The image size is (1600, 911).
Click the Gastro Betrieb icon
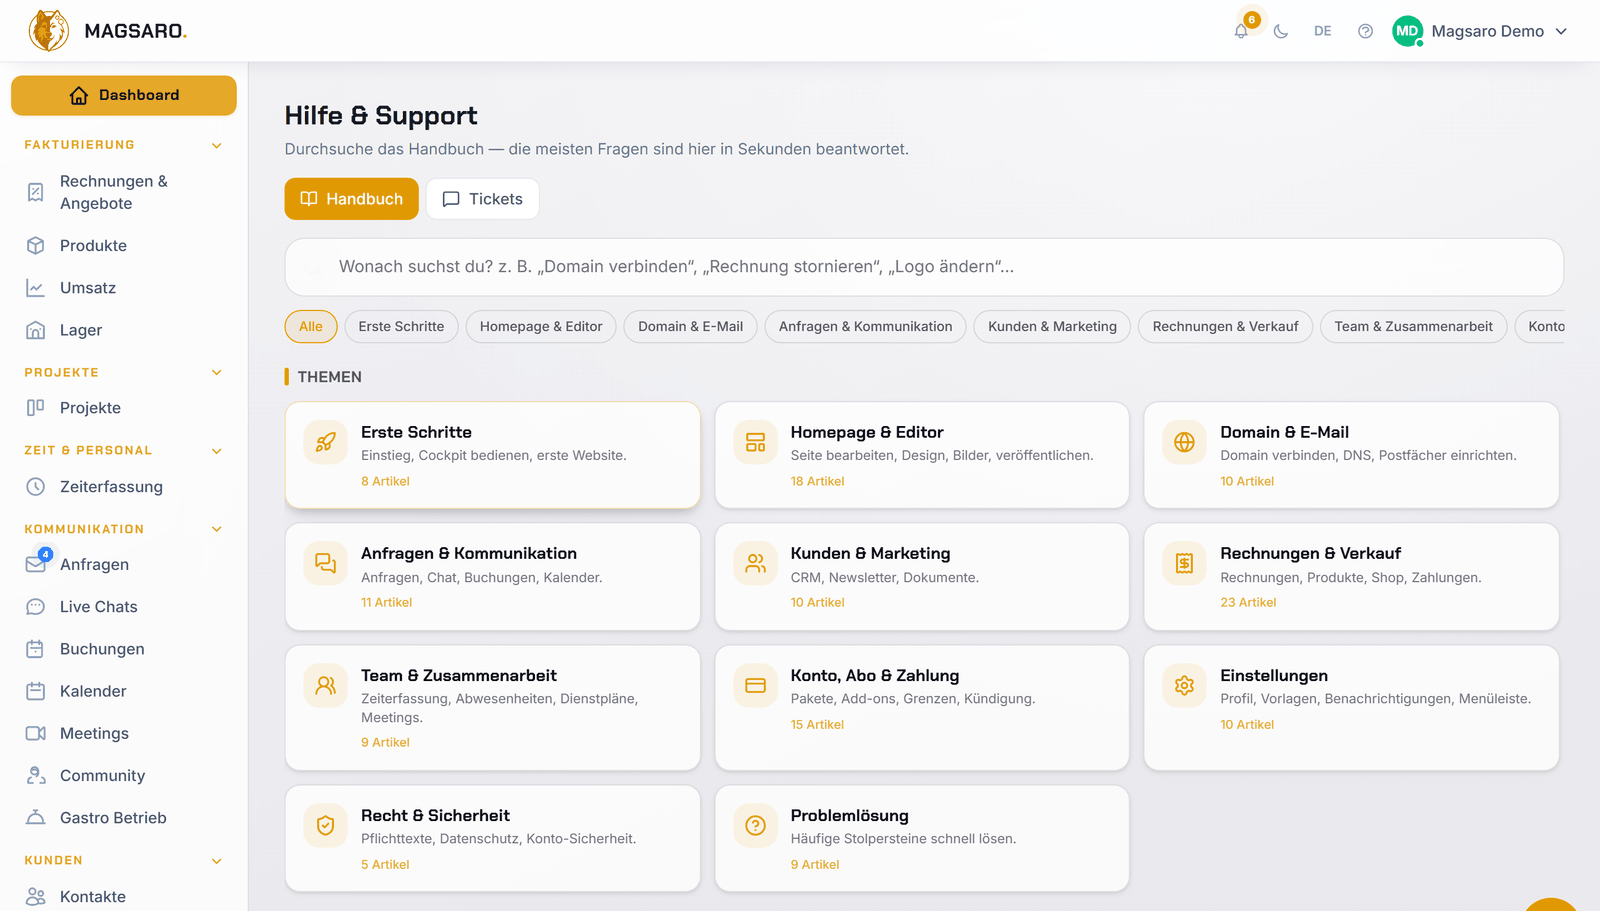36,818
